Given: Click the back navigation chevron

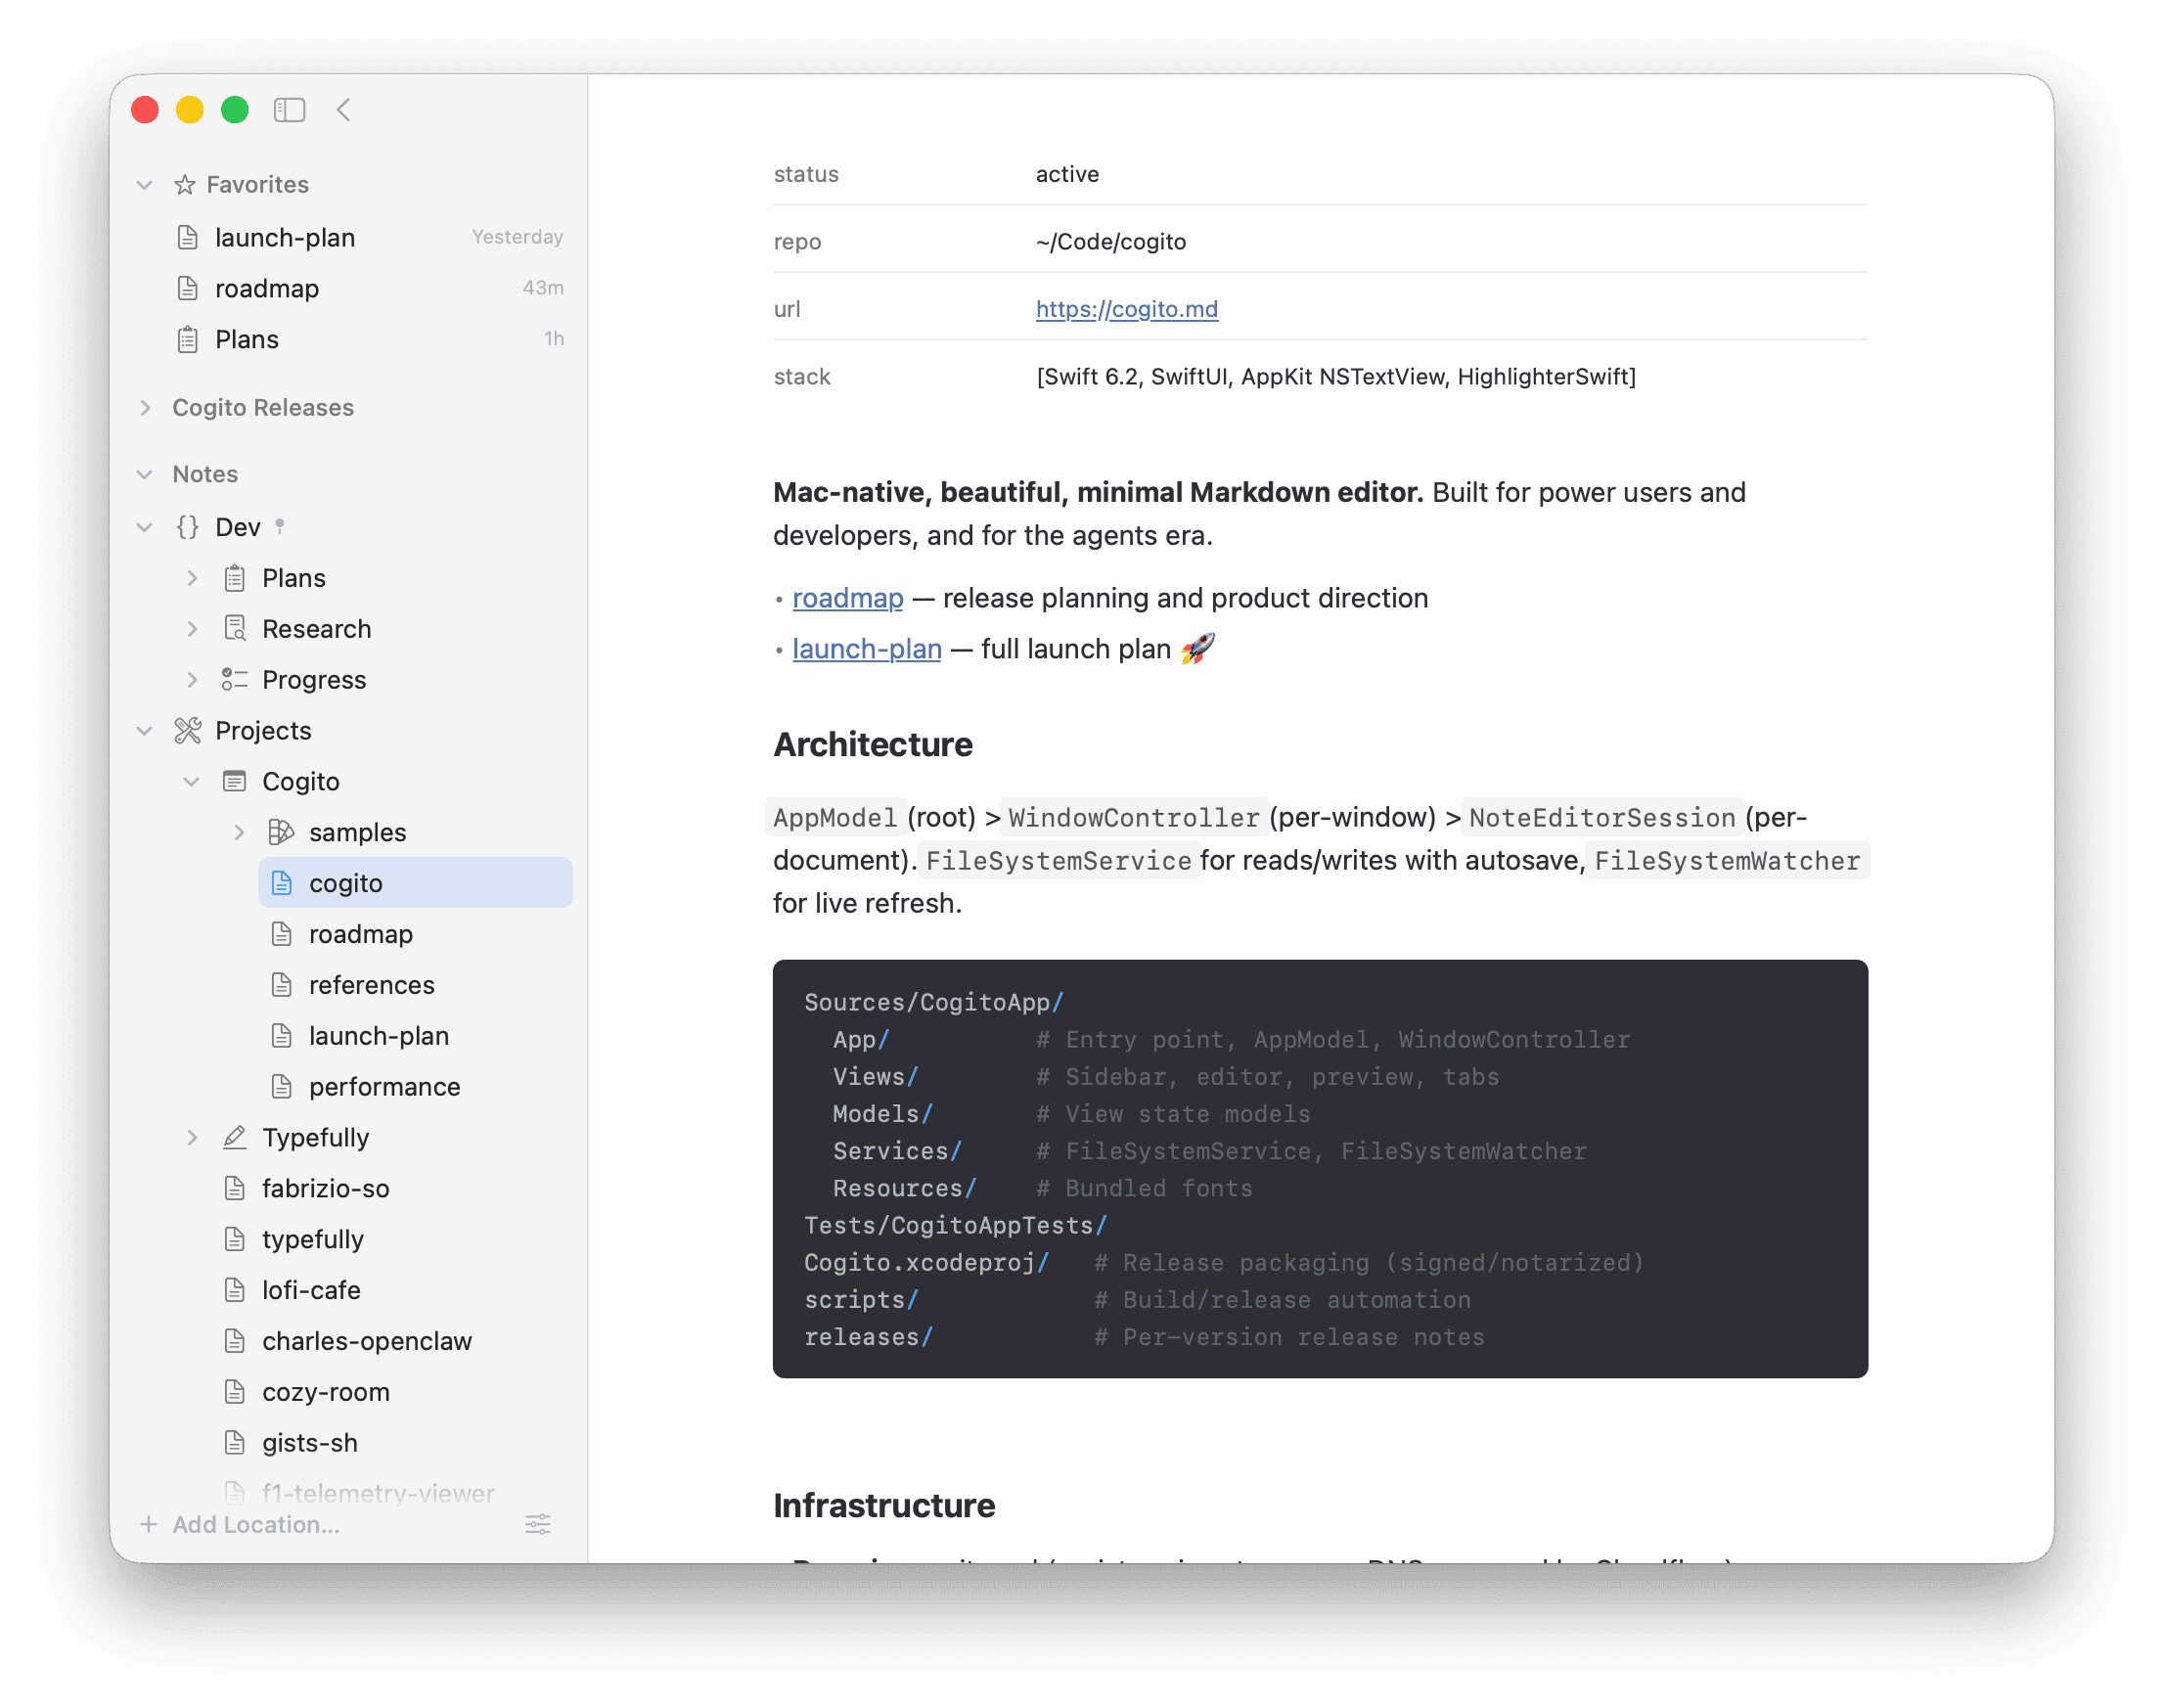Looking at the screenshot, I should point(344,110).
